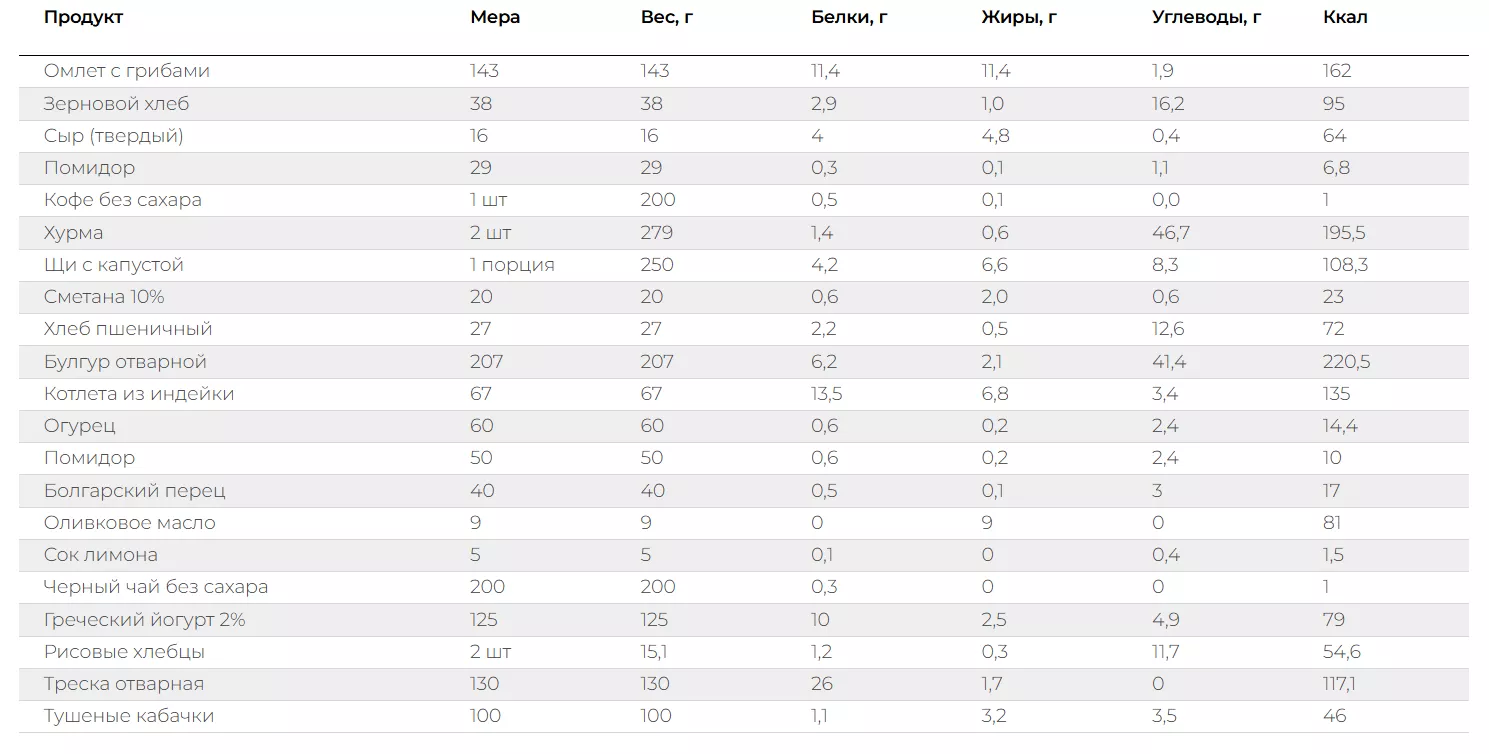This screenshot has width=1489, height=754.
Task: Select the Оливковое масло product cell
Action: coord(130,523)
